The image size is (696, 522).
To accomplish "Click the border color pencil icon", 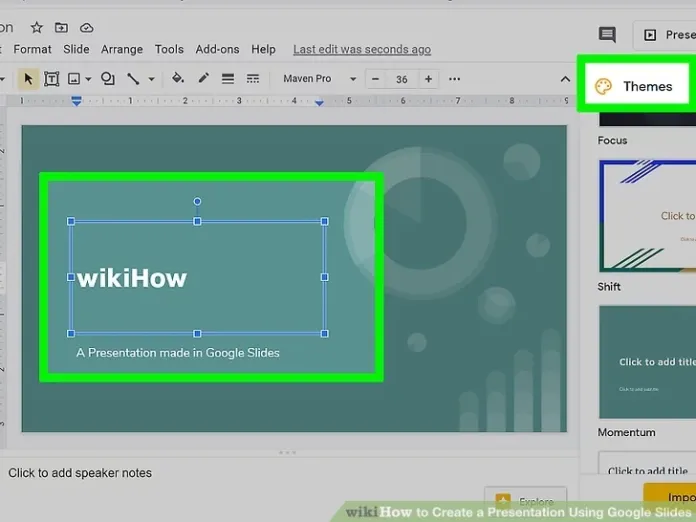I will pyautogui.click(x=203, y=79).
